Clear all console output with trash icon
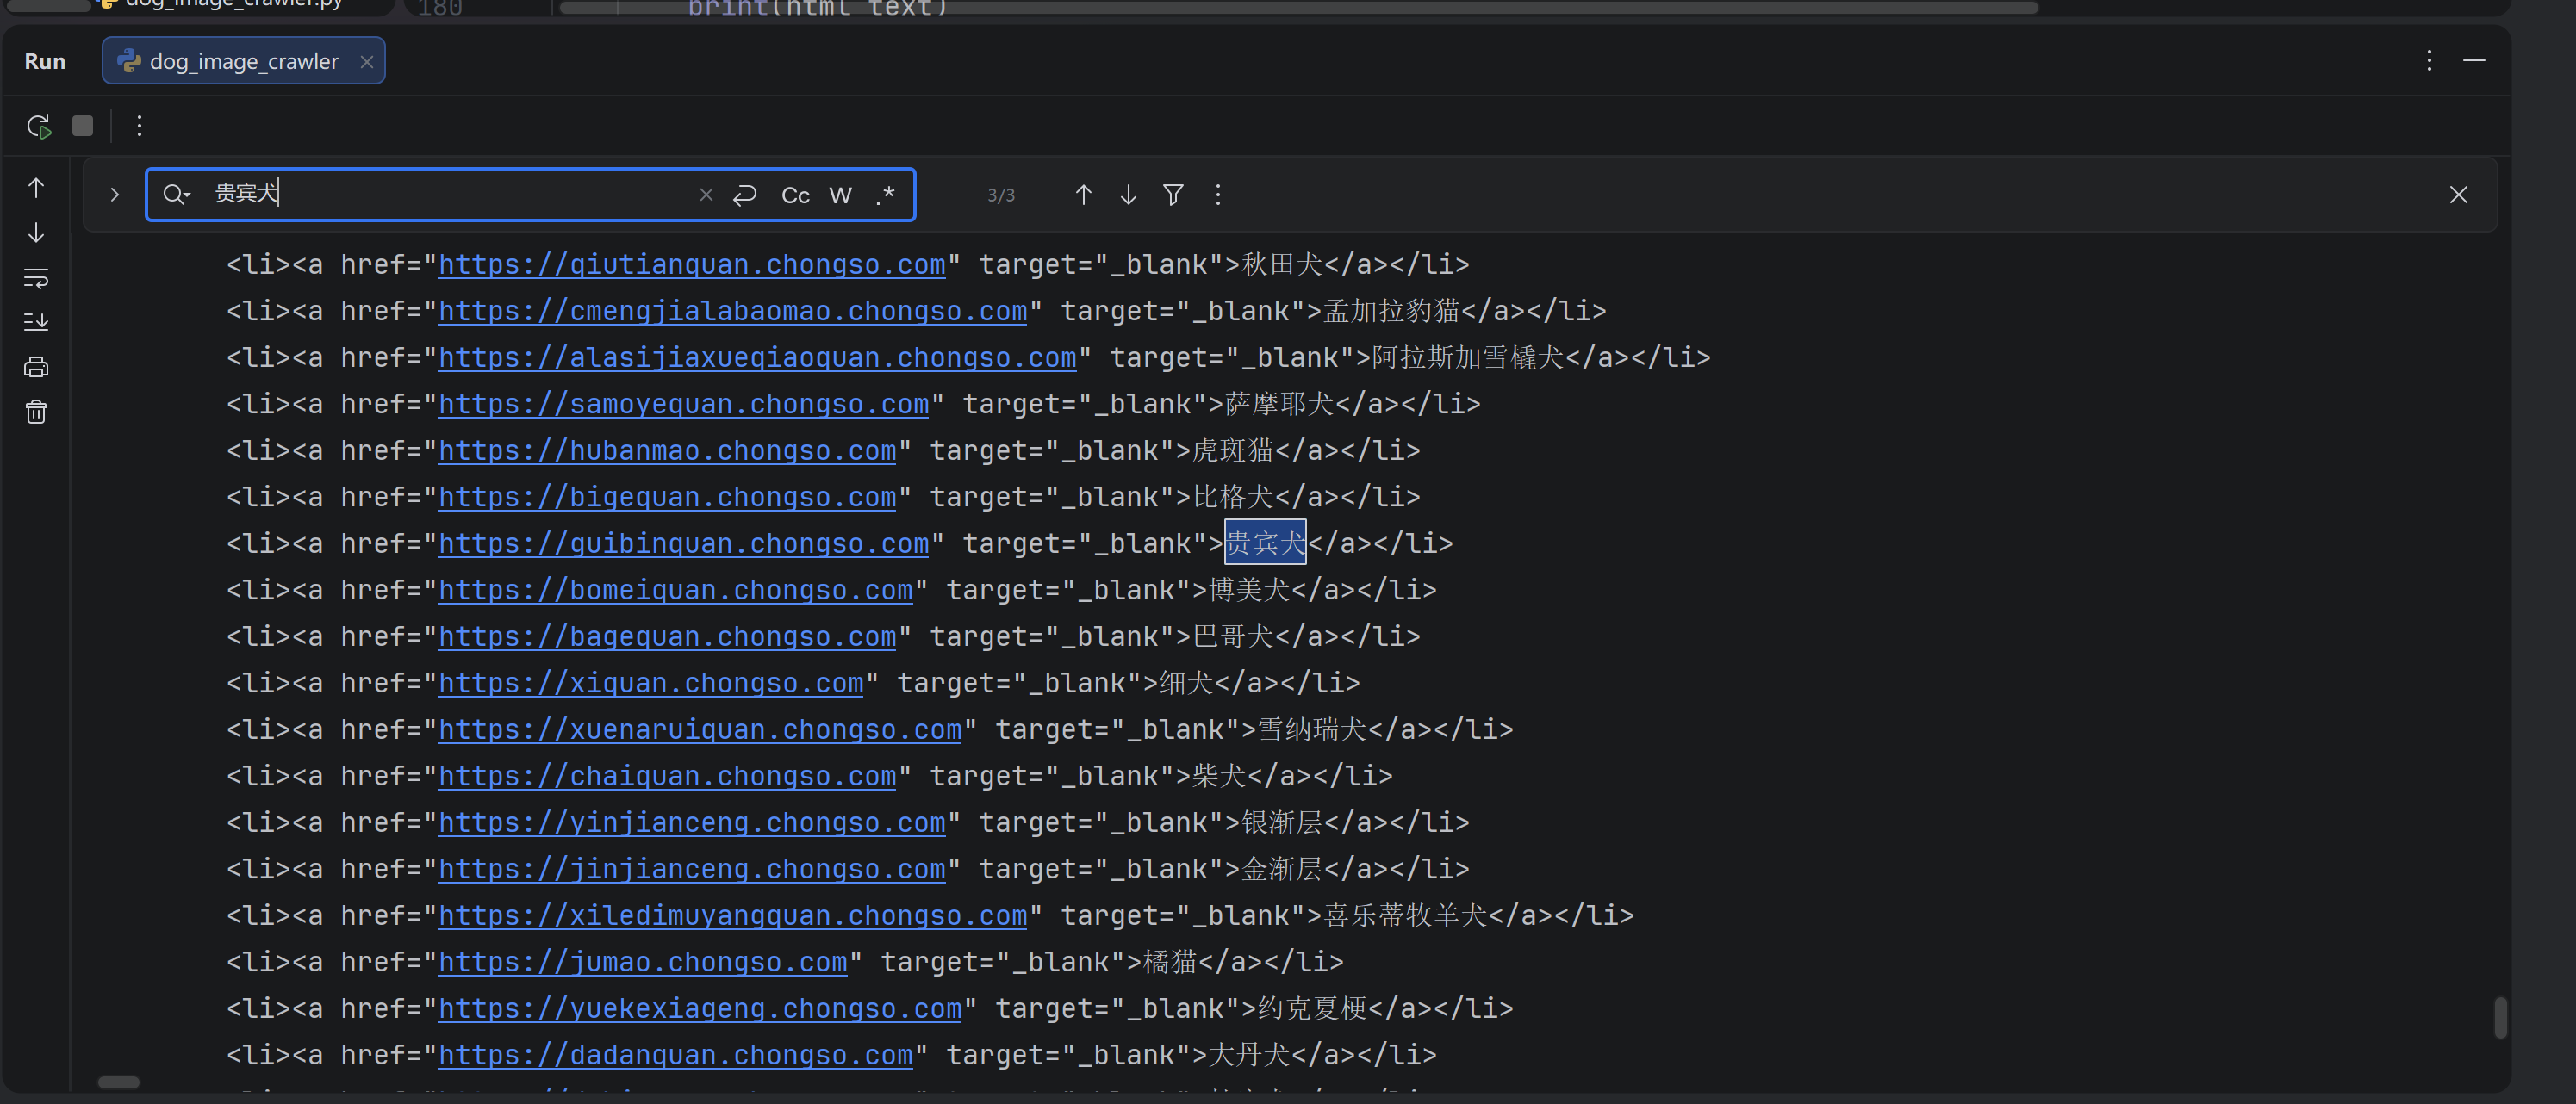The height and width of the screenshot is (1104, 2576). 36,412
